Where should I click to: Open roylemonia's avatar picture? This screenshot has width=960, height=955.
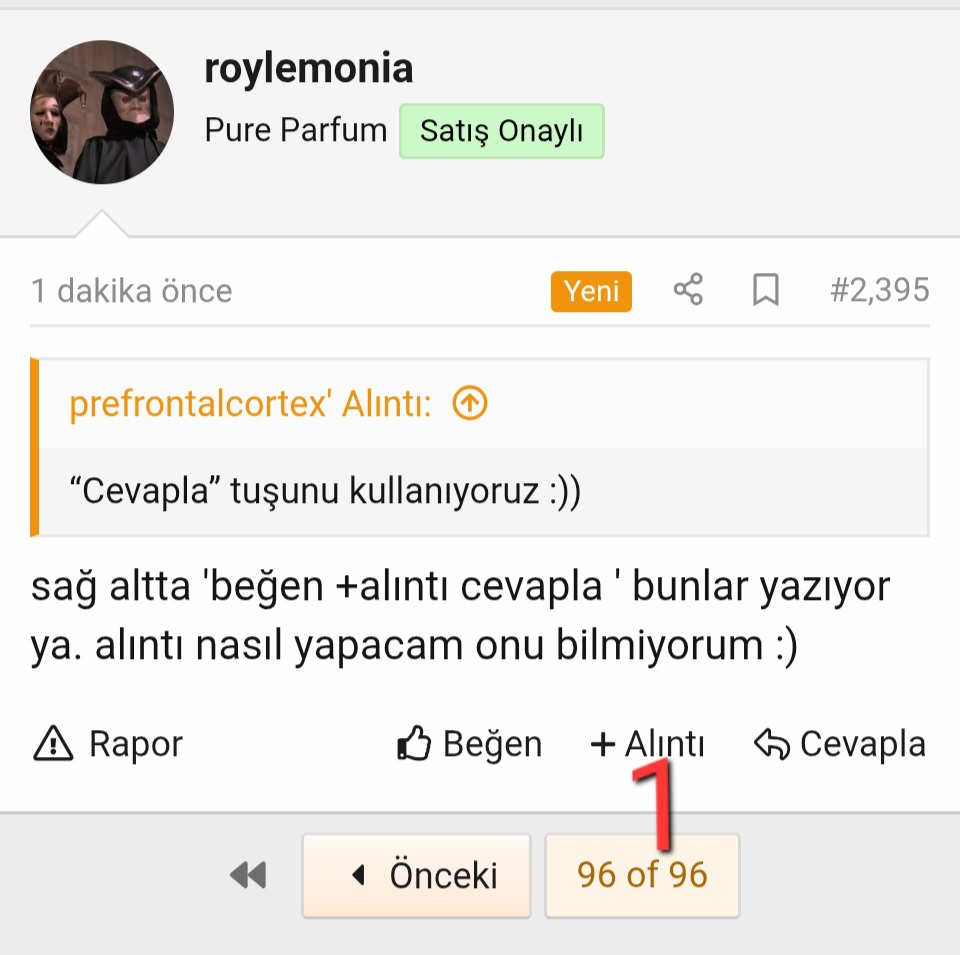click(102, 112)
